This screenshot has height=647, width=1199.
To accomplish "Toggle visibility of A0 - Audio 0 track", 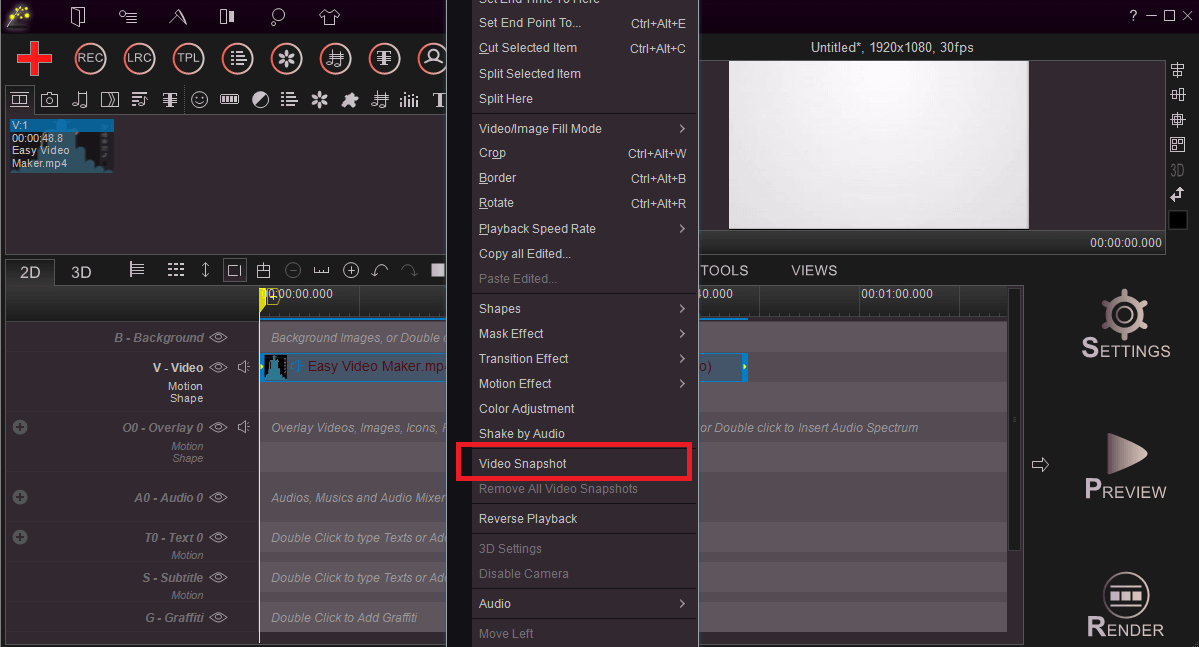I will click(x=219, y=497).
